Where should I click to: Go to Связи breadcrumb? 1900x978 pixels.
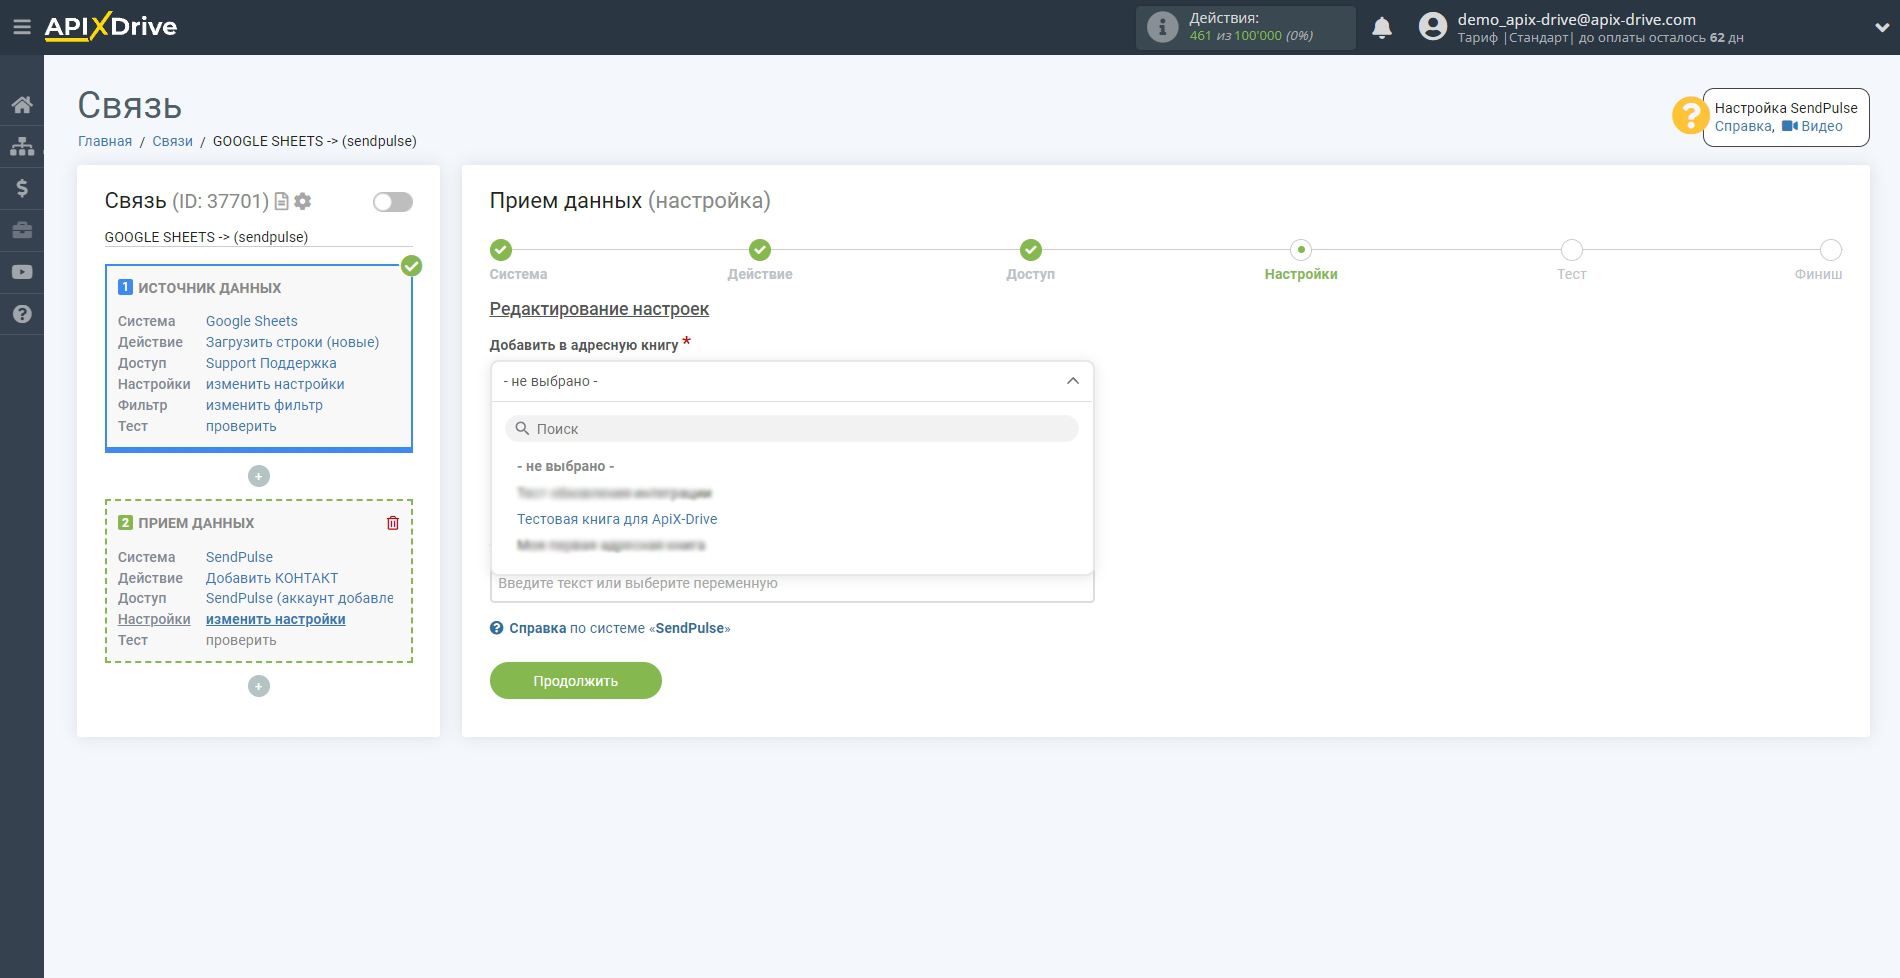pos(172,141)
